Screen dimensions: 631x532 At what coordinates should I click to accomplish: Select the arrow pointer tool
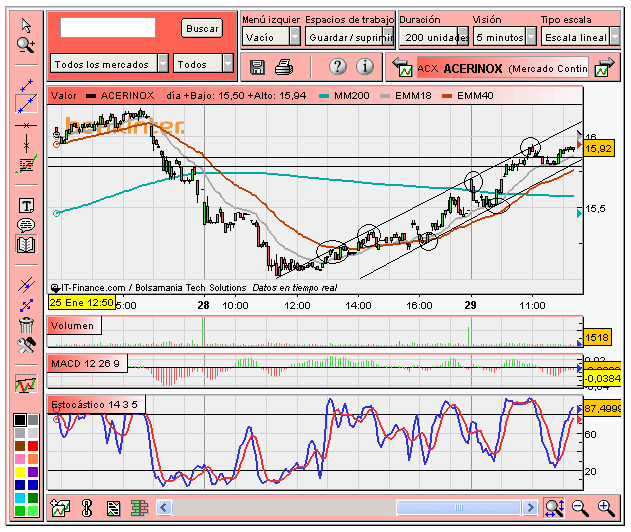pos(26,25)
